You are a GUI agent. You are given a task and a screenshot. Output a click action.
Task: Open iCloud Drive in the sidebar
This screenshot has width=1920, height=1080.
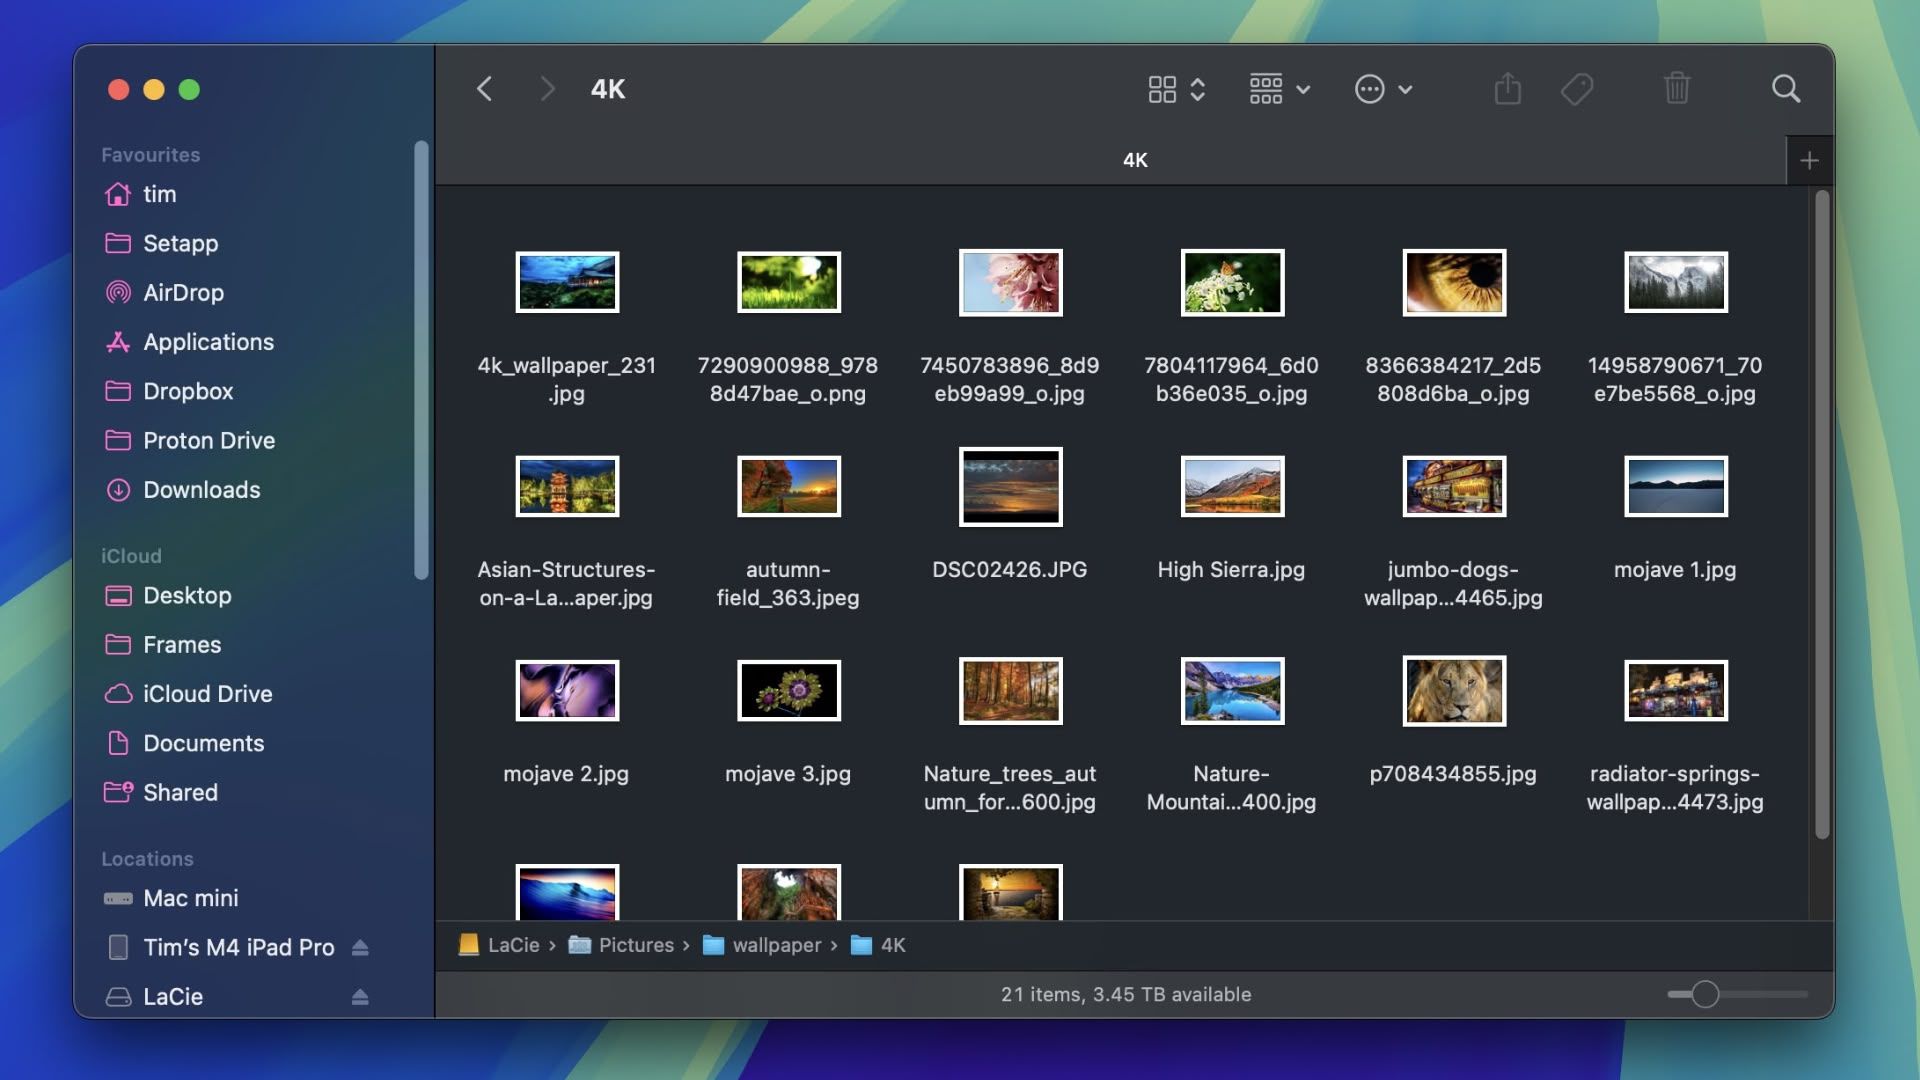tap(208, 694)
